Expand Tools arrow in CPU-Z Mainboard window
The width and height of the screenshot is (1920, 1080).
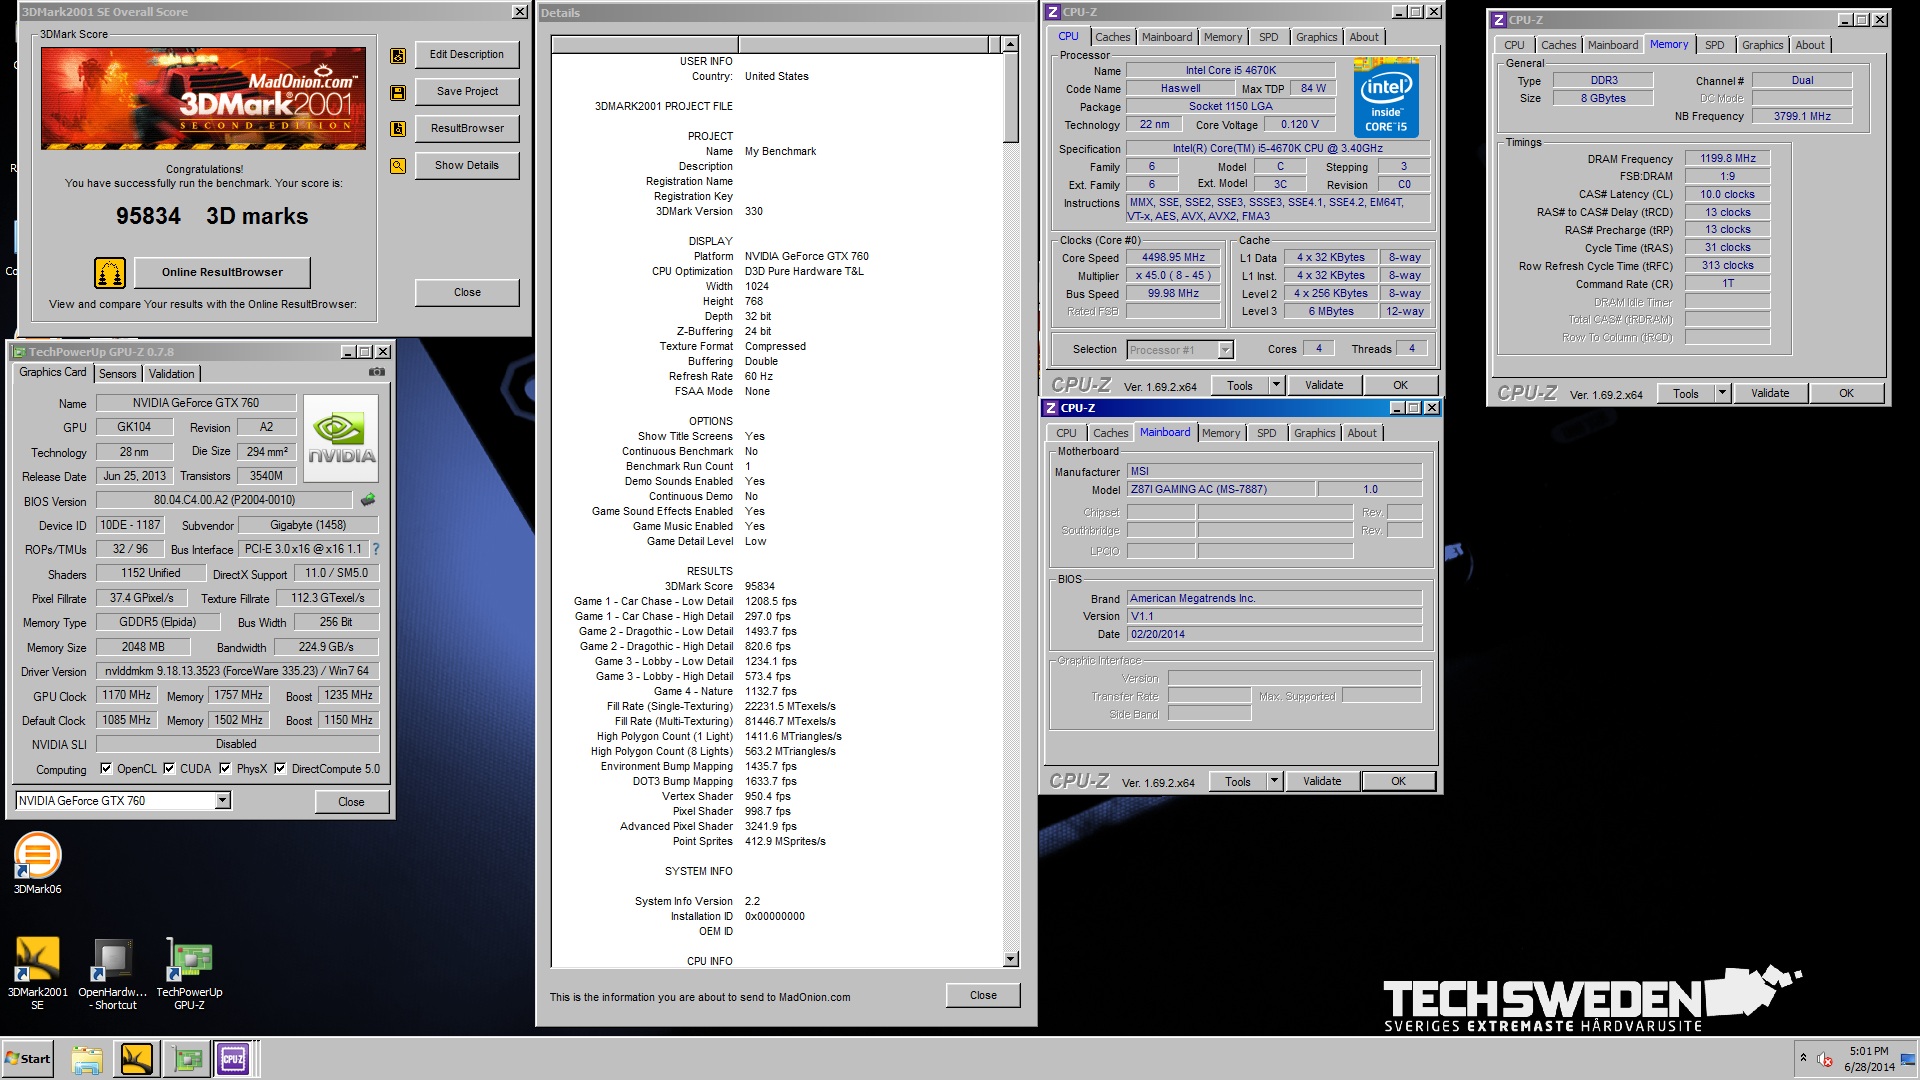(1274, 781)
